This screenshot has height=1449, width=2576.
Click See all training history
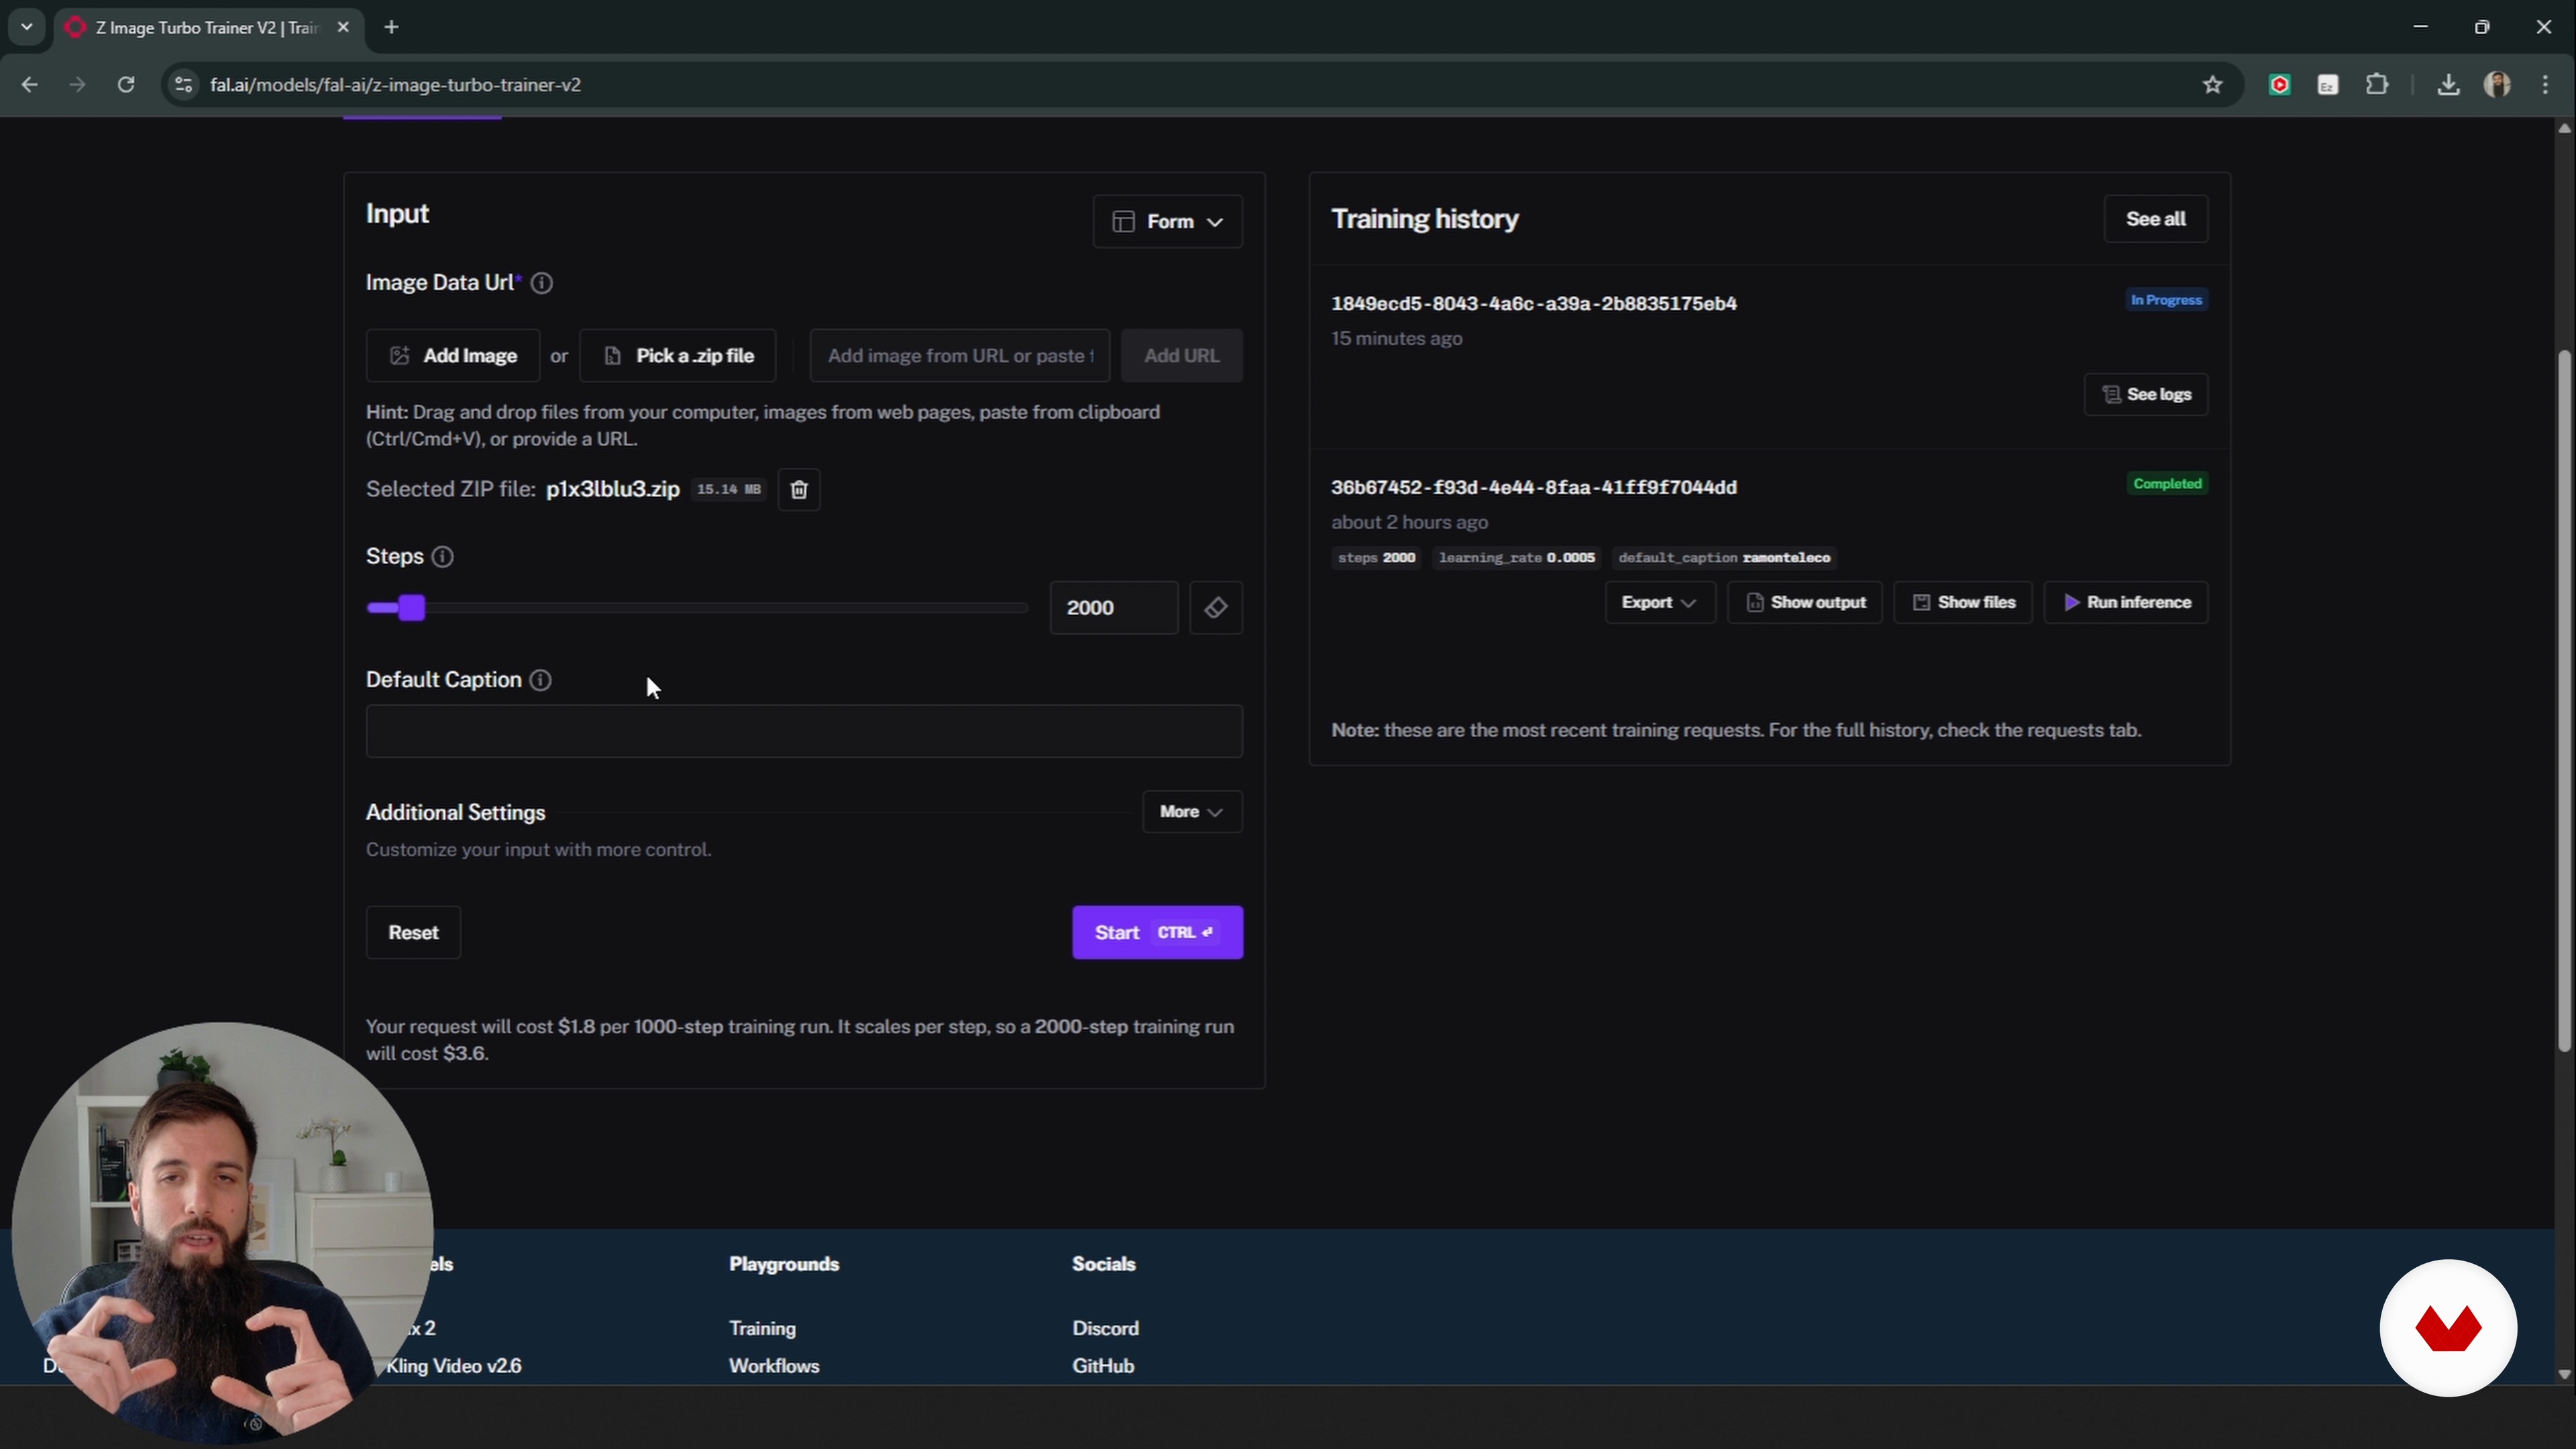pos(2155,219)
